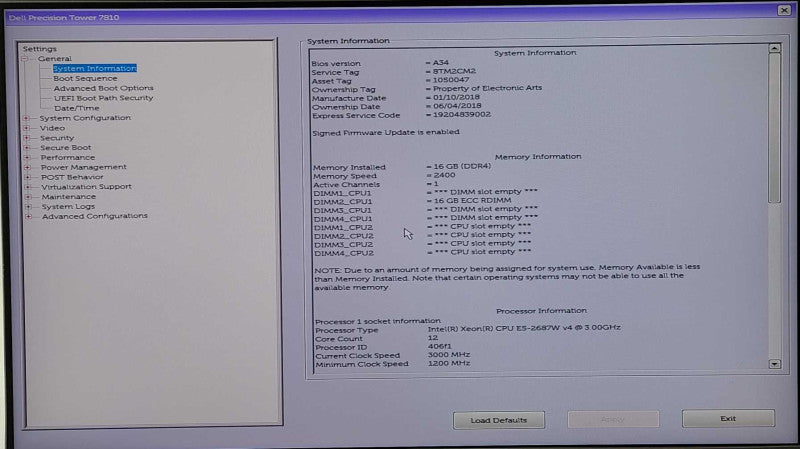Click the Bios version value A34
Viewport: 800px width, 449px height.
tap(441, 63)
